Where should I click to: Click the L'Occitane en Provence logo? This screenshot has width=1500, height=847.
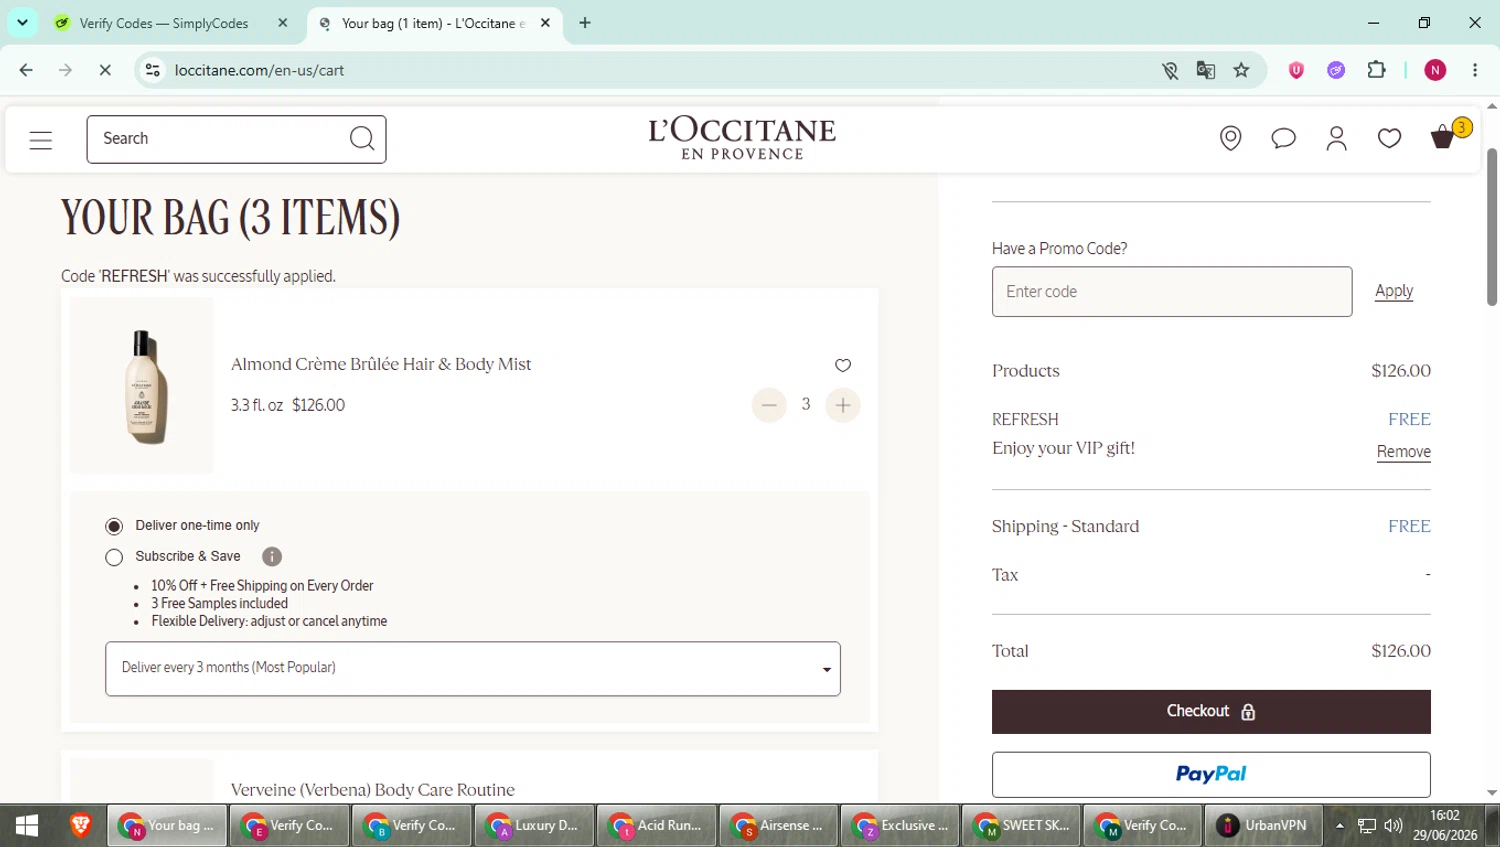[x=742, y=138]
